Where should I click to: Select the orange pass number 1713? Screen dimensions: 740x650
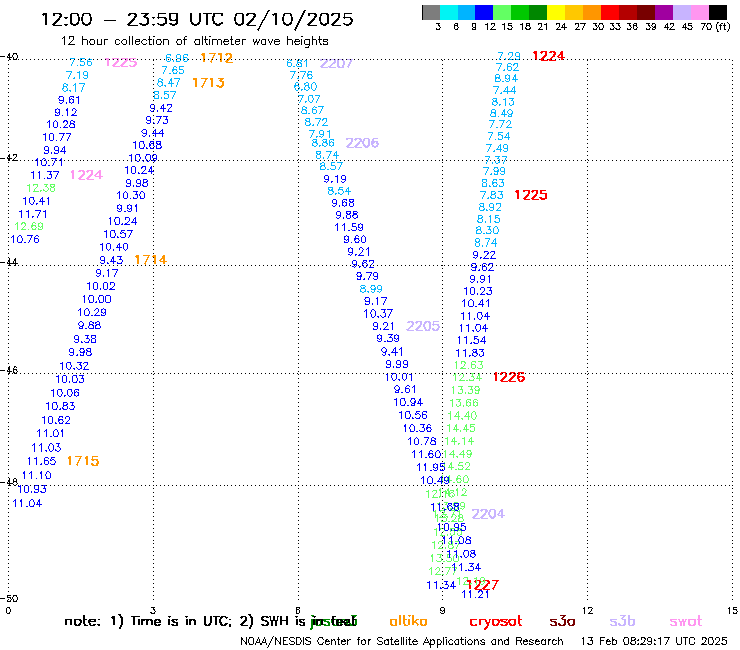click(208, 83)
